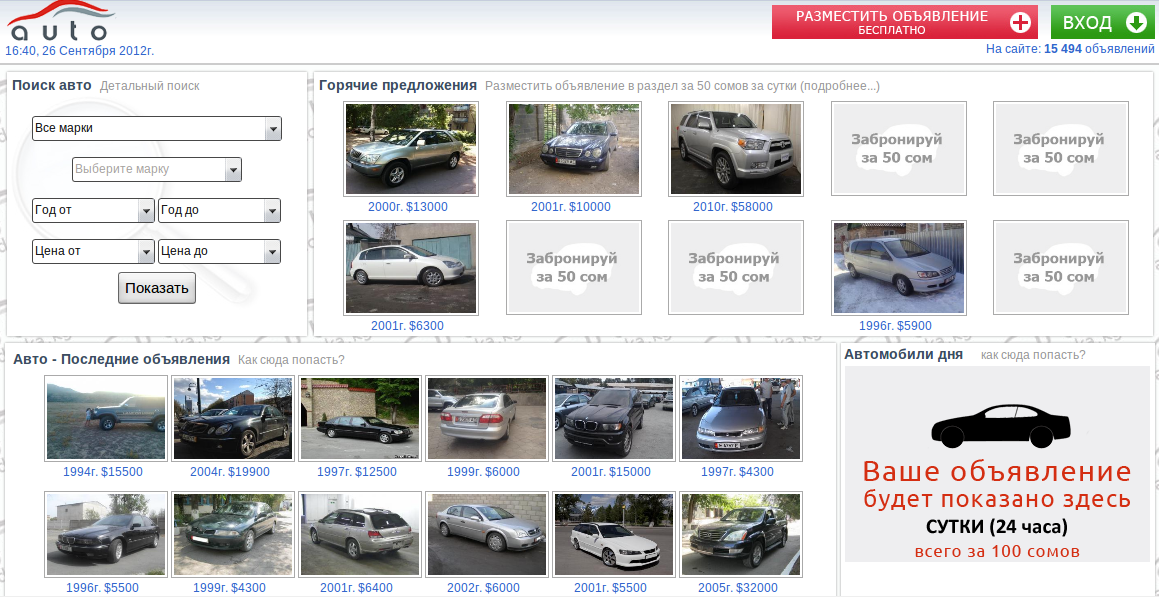The height and width of the screenshot is (597, 1159).
Task: Click the Ваше объявление car-of-the-day banner
Action: click(998, 464)
